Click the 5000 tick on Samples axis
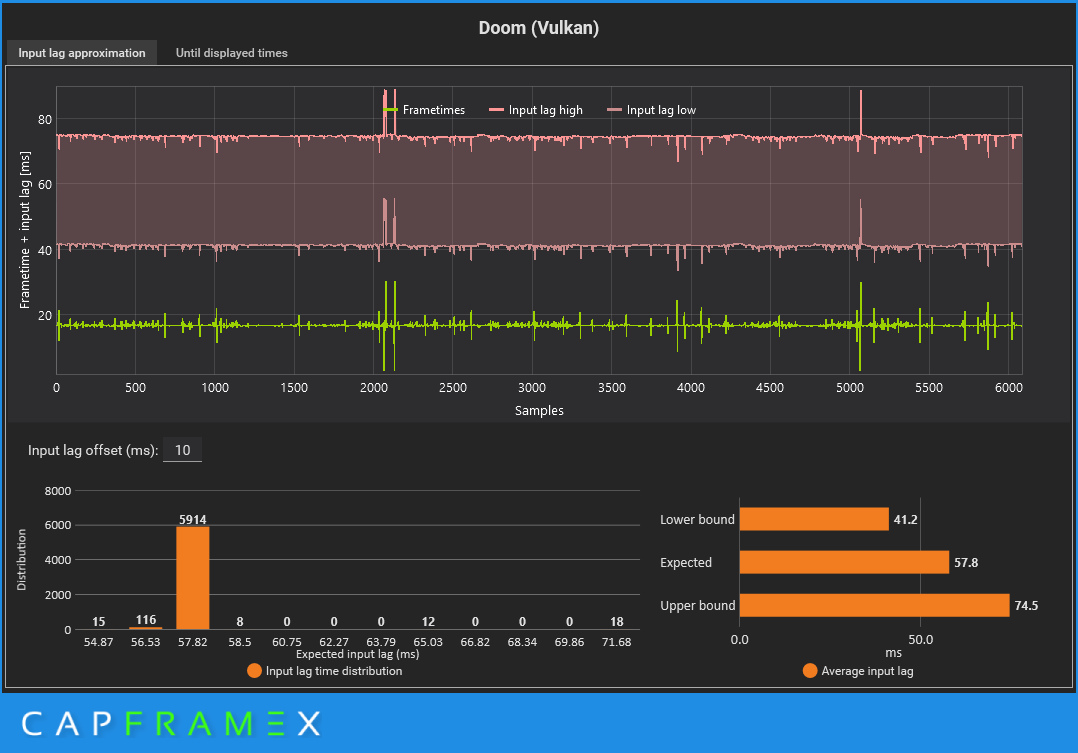Screen dimensions: 1078x753 (850, 388)
